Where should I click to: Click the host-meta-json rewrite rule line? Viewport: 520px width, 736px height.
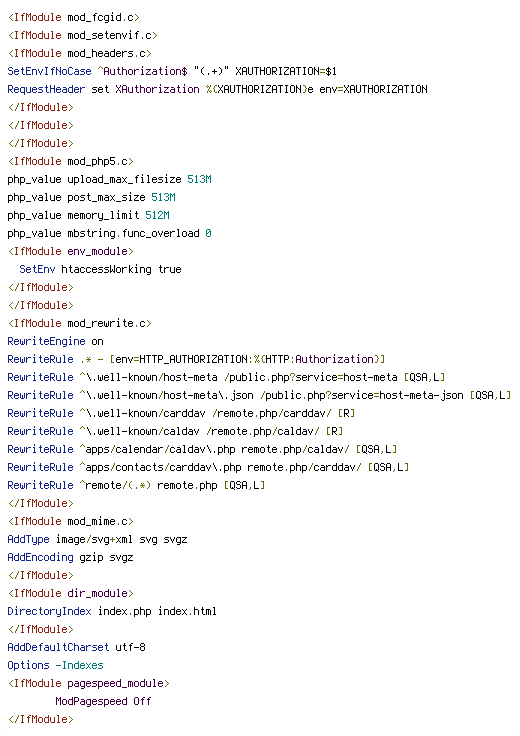(x=259, y=395)
